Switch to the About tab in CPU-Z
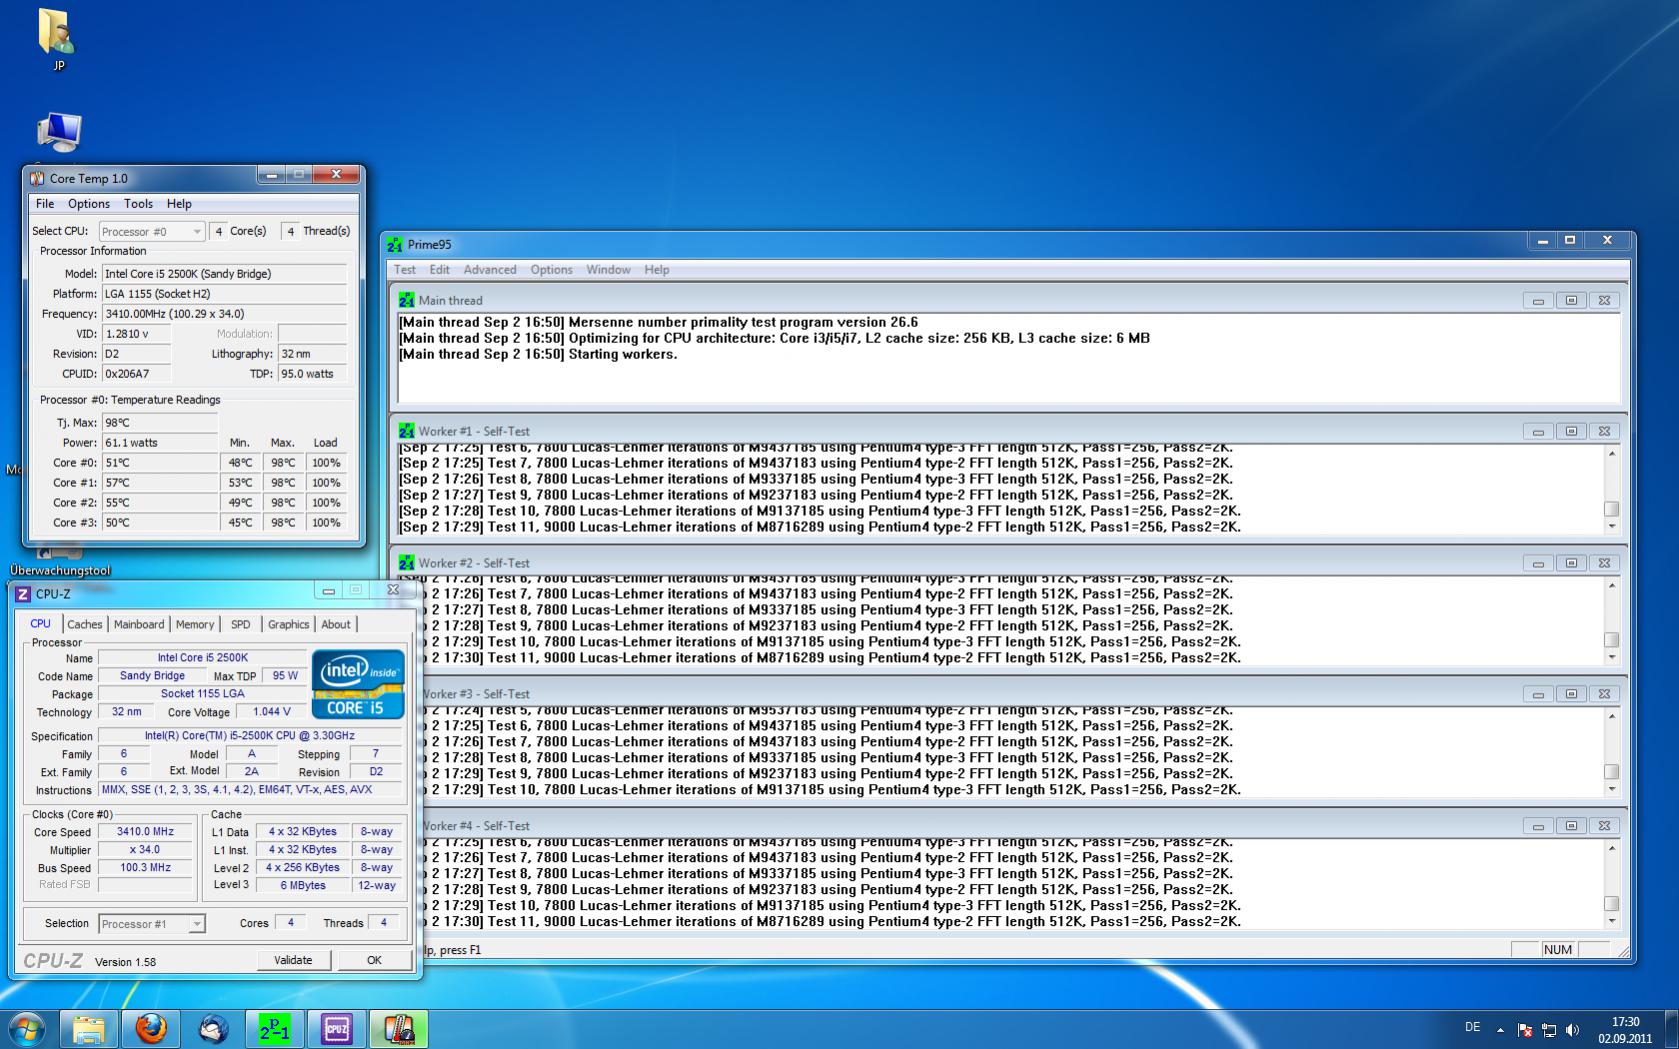1679x1049 pixels. pyautogui.click(x=336, y=624)
